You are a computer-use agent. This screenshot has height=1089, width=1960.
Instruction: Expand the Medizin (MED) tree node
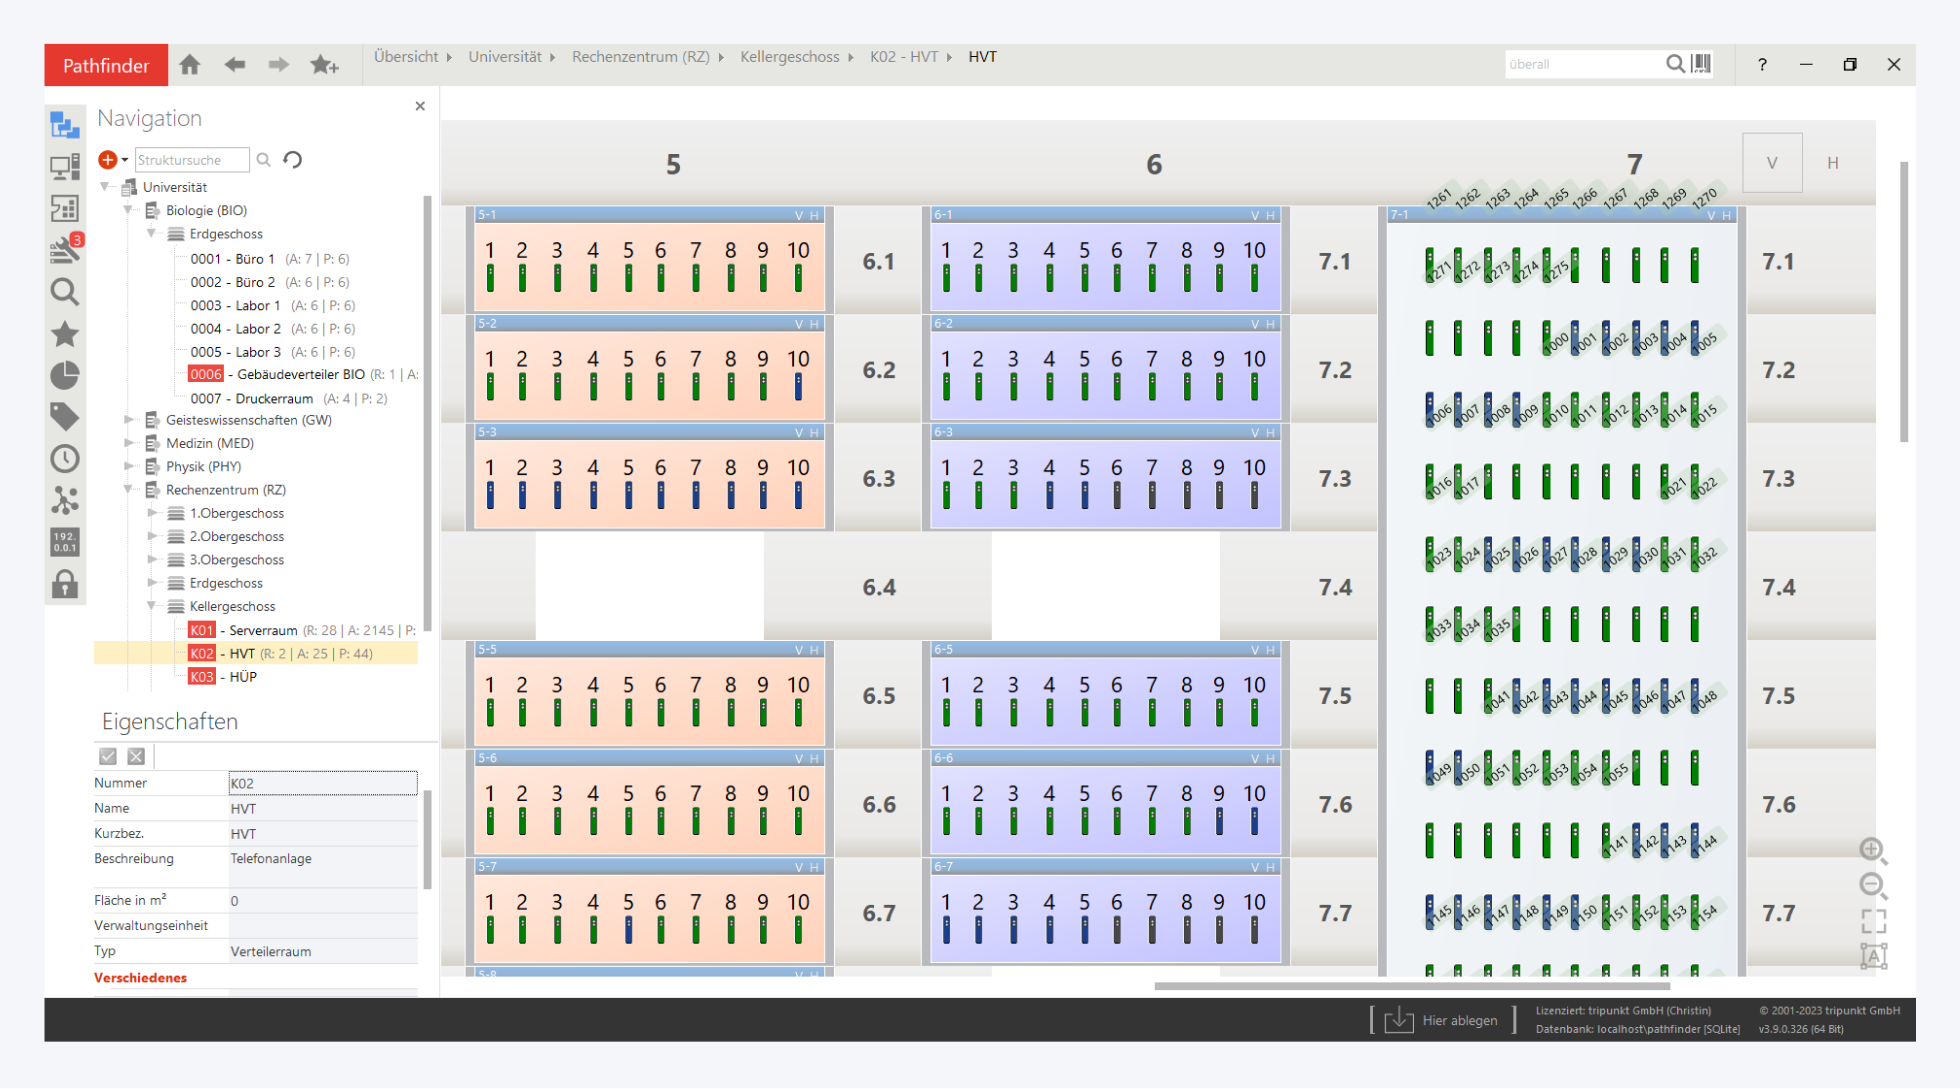coord(129,443)
